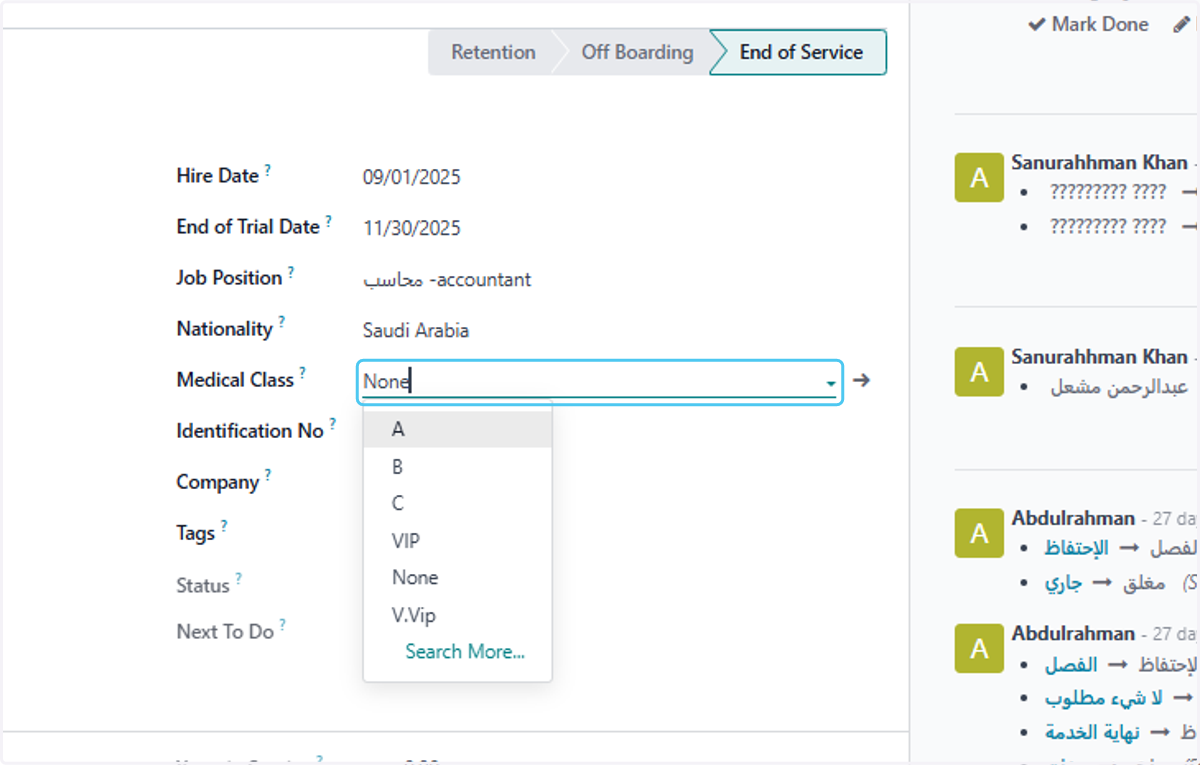Click the Nationality value Saudi Arabia
The height and width of the screenshot is (765, 1200).
coord(416,331)
